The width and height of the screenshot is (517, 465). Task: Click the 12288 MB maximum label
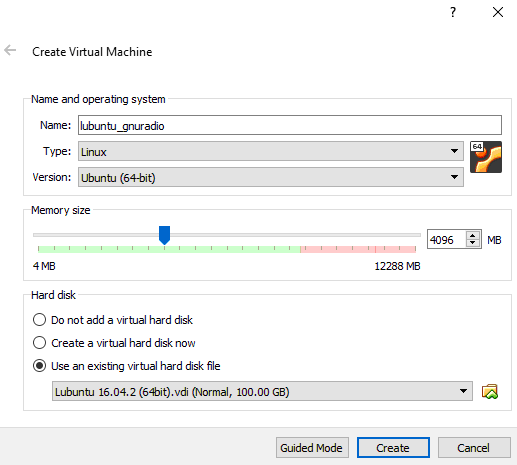click(x=397, y=266)
